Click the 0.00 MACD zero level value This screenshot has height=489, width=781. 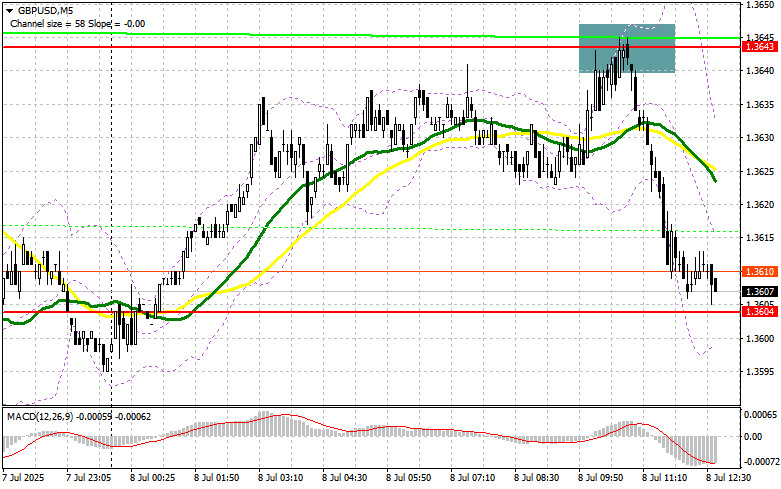752,437
